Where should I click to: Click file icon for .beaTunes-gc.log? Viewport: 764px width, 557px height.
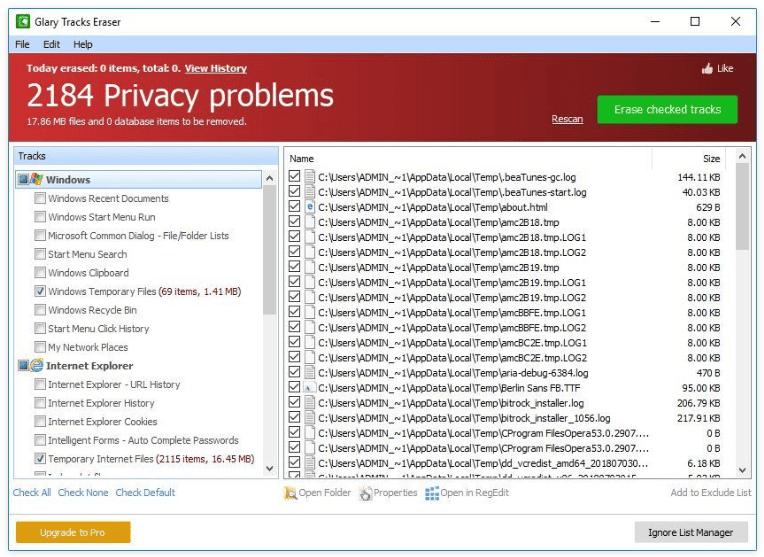(309, 177)
